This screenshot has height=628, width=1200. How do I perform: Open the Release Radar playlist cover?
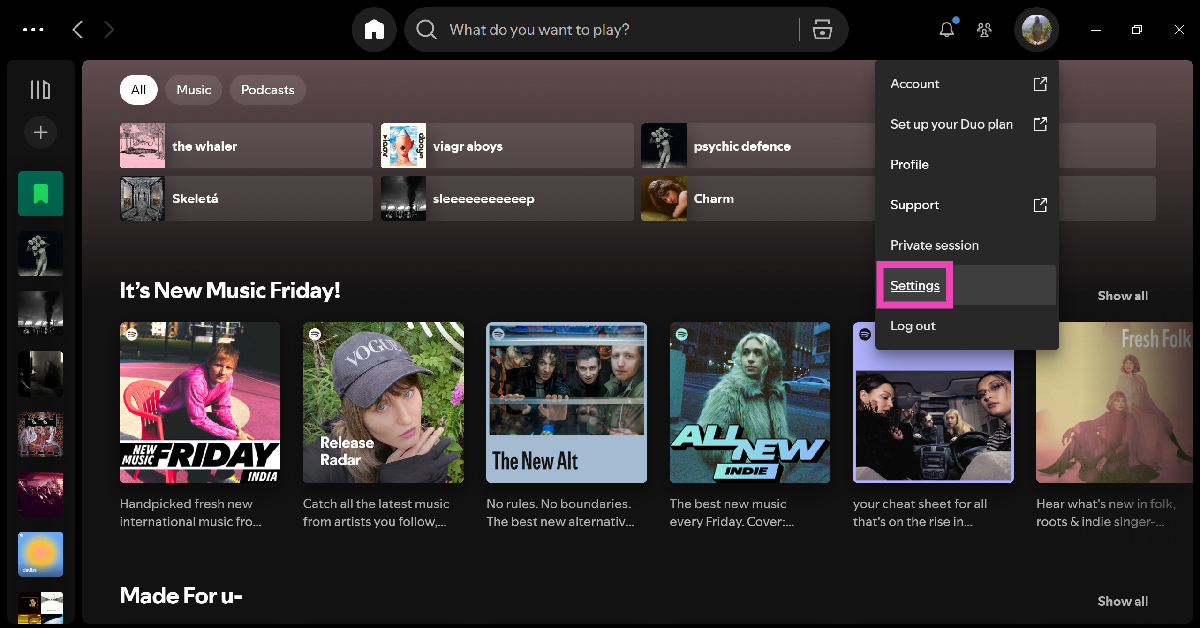click(383, 402)
